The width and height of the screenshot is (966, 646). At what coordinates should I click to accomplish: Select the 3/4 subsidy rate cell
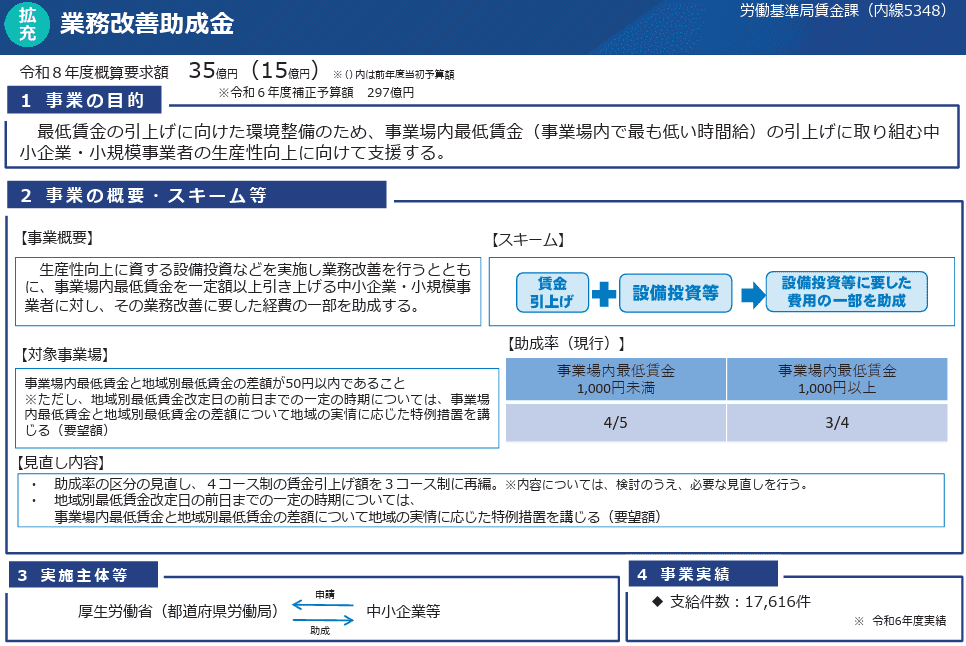tap(837, 422)
